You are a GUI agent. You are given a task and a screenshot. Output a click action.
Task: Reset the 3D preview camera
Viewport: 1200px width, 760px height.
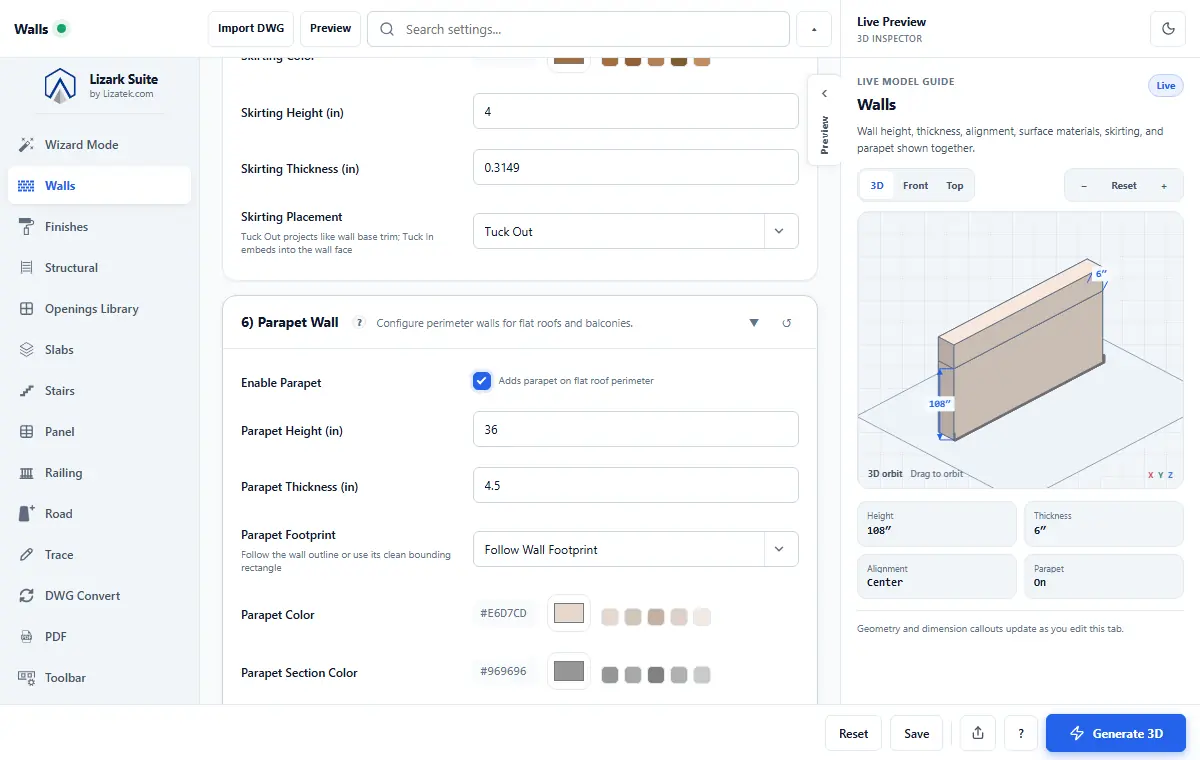tap(1124, 186)
